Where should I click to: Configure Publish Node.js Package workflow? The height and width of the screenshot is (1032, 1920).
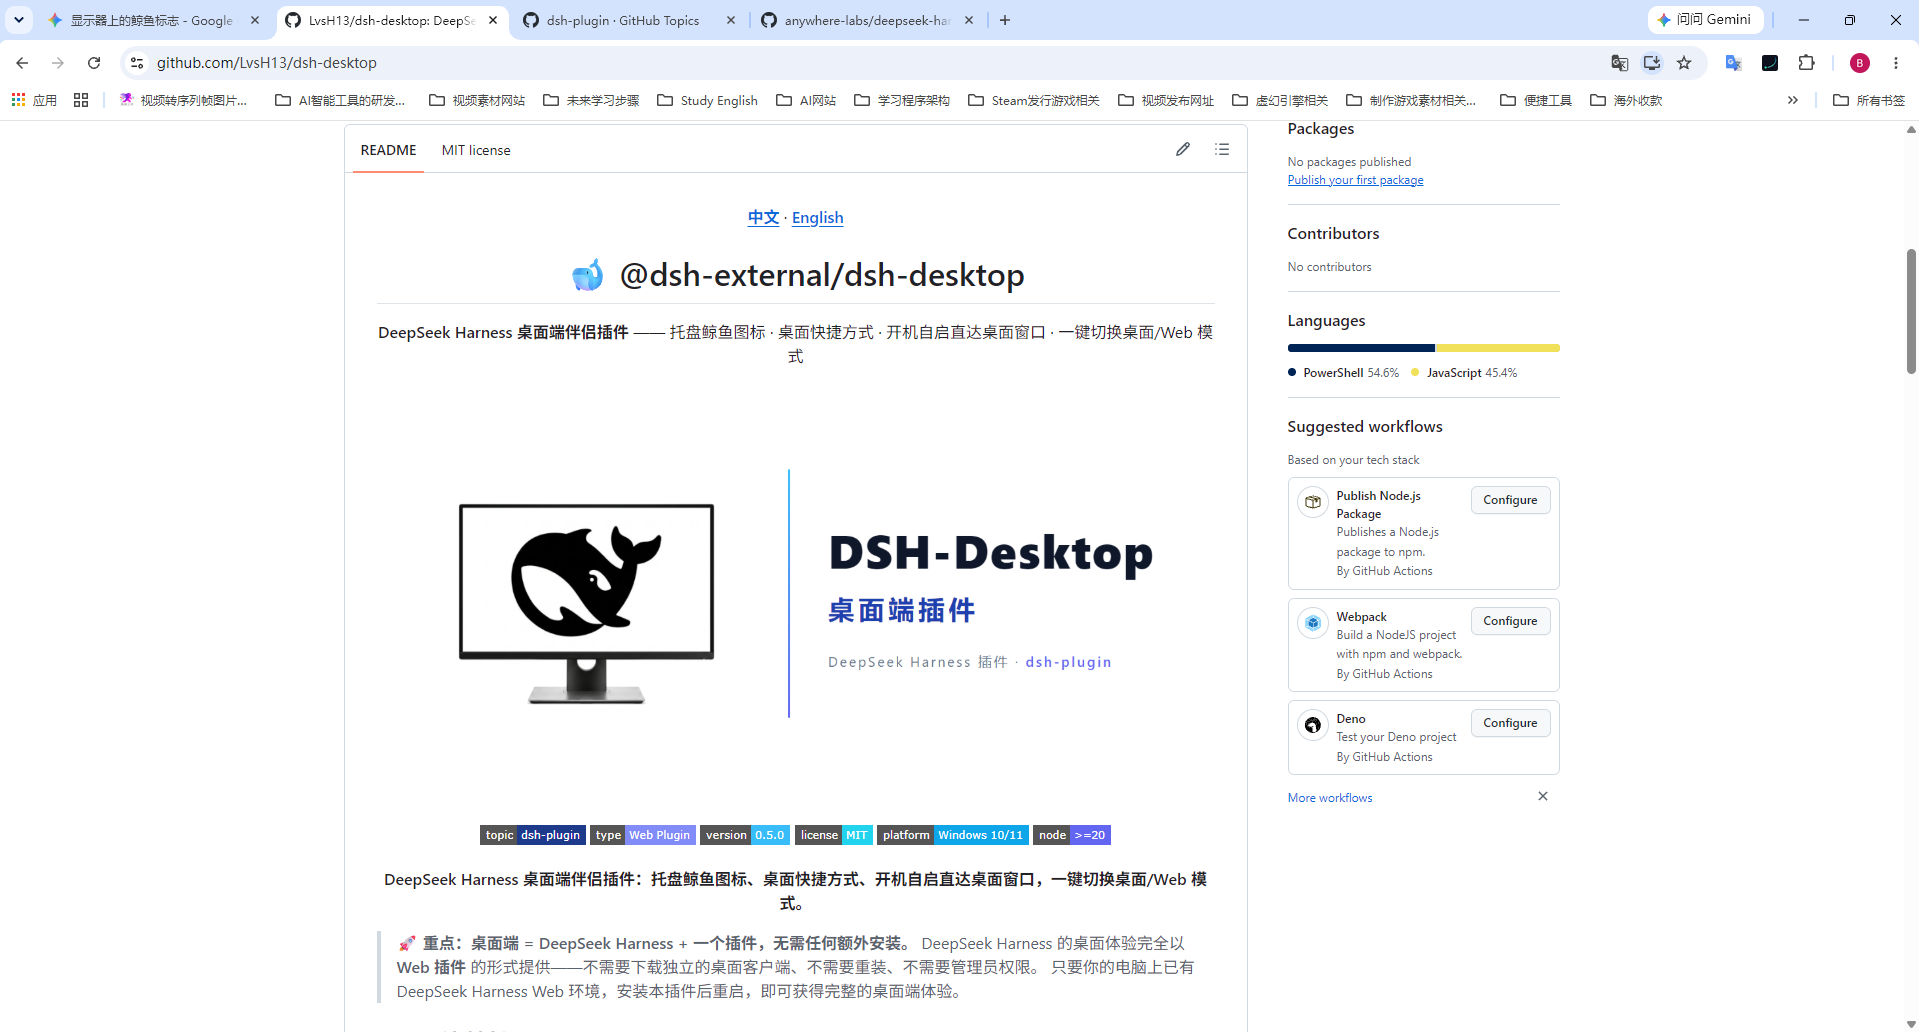pyautogui.click(x=1510, y=500)
